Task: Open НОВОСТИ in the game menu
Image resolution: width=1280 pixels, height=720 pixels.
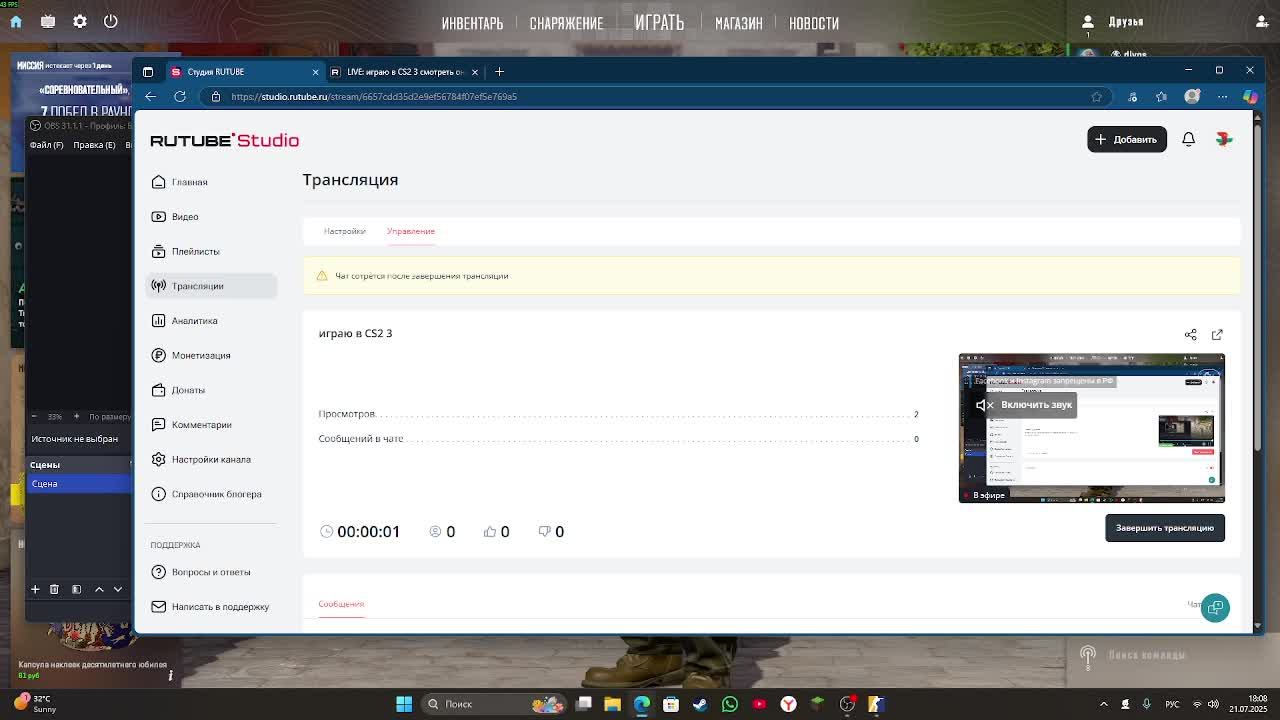Action: click(x=814, y=23)
